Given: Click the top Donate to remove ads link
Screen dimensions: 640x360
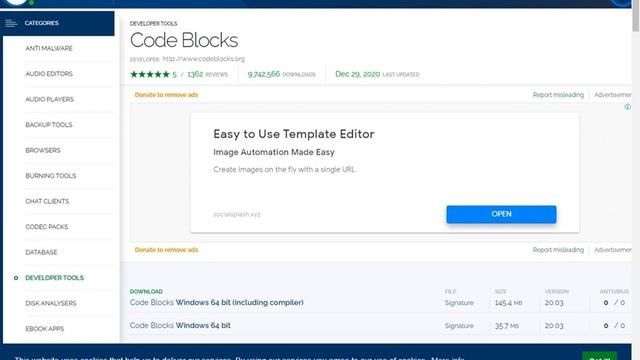Looking at the screenshot, I should pyautogui.click(x=166, y=95).
